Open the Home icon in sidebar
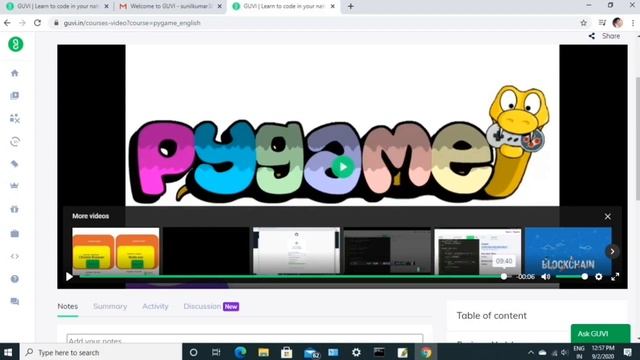The image size is (640, 360). click(x=15, y=73)
